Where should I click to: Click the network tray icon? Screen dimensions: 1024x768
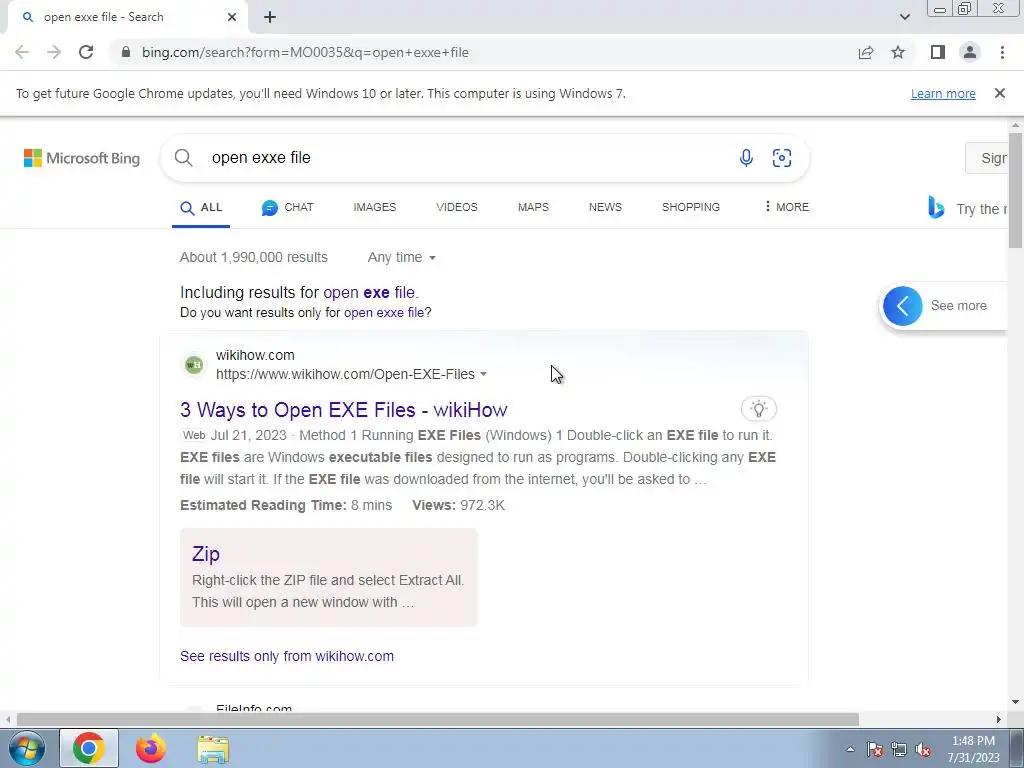[x=899, y=749]
